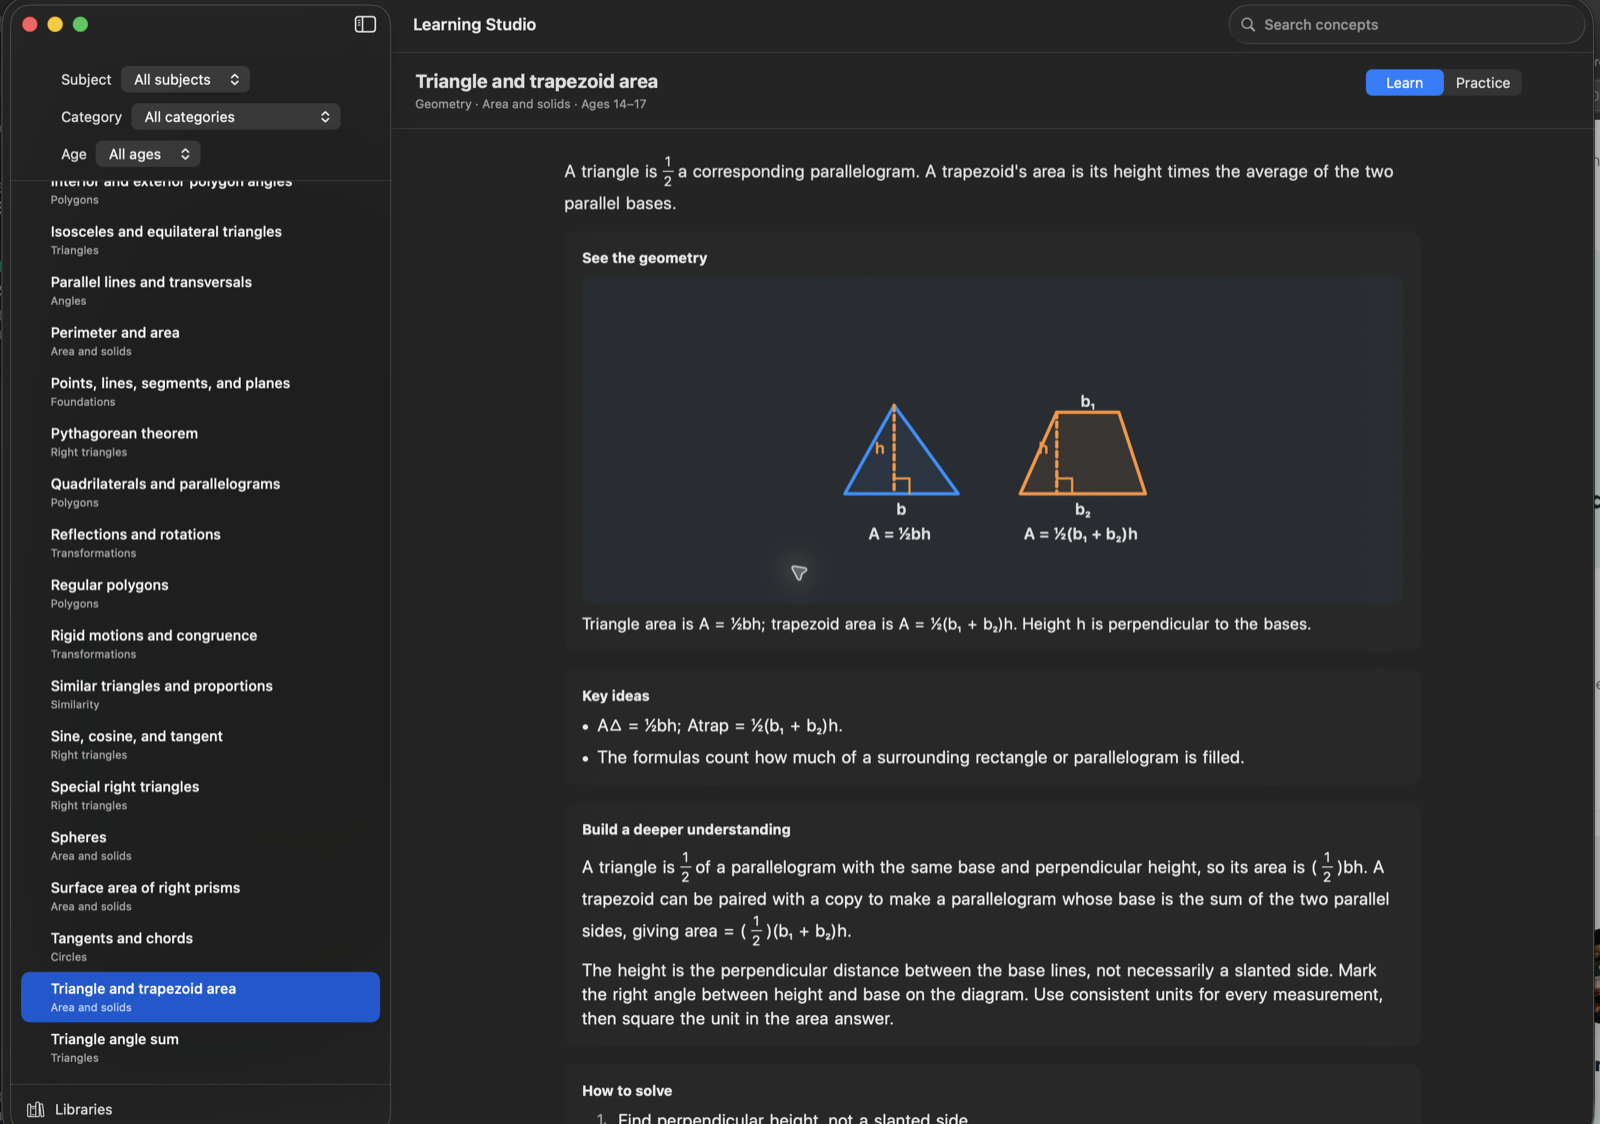Open the Libraries icon at sidebar bottom
This screenshot has height=1124, width=1600.
point(36,1109)
